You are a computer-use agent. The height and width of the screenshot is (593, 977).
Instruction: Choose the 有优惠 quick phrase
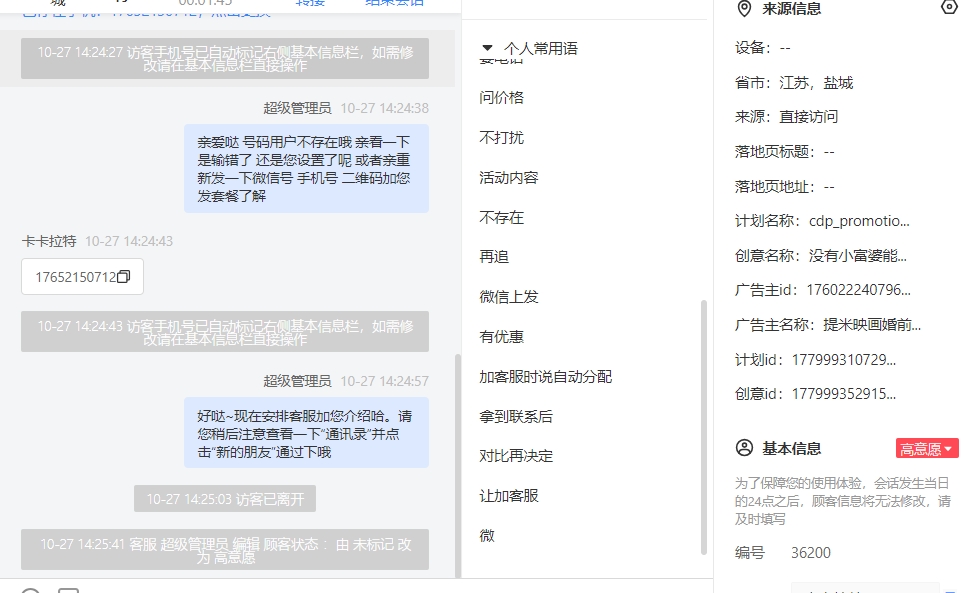click(x=502, y=337)
